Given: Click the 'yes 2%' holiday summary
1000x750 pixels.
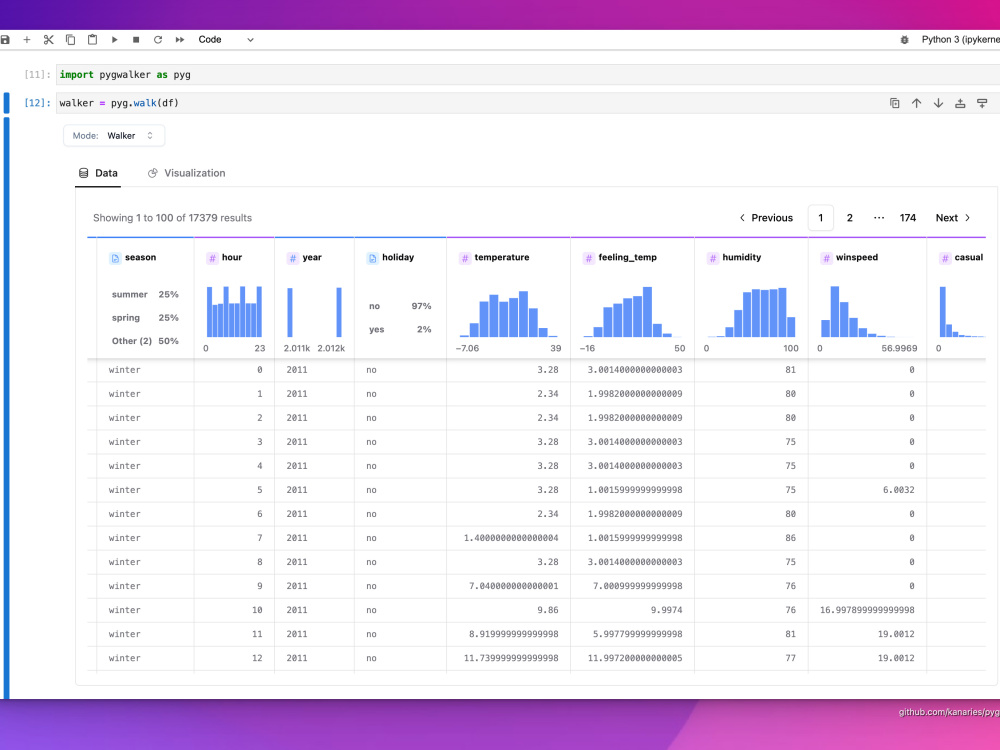Looking at the screenshot, I should [400, 330].
